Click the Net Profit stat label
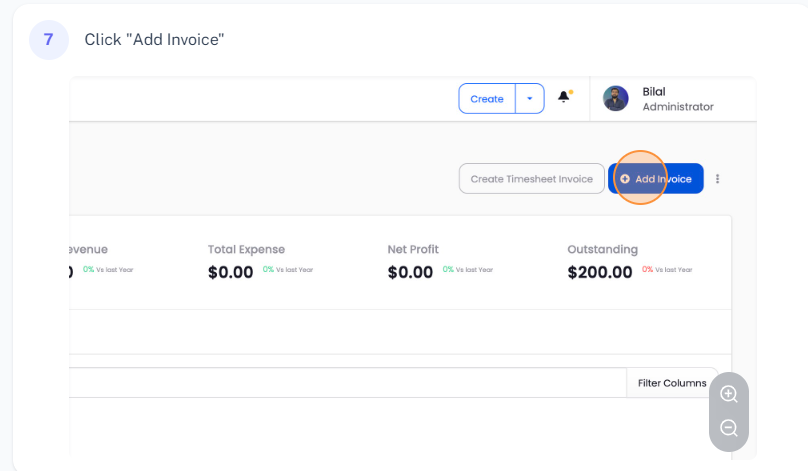 click(x=413, y=249)
